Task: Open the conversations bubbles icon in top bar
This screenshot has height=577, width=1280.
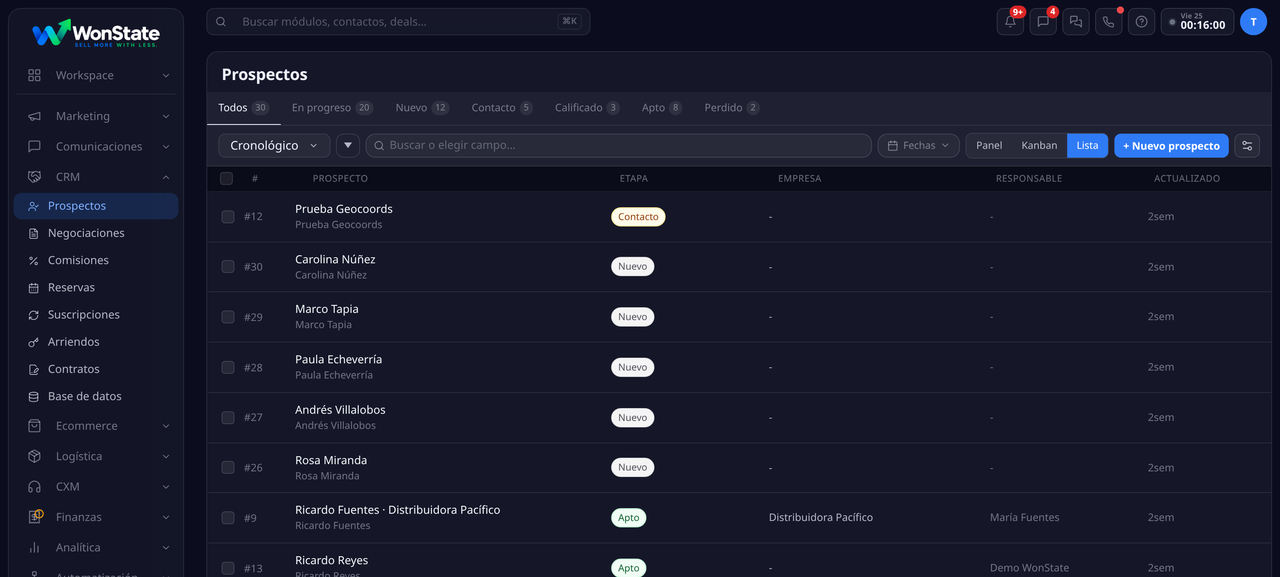Action: [x=1076, y=22]
